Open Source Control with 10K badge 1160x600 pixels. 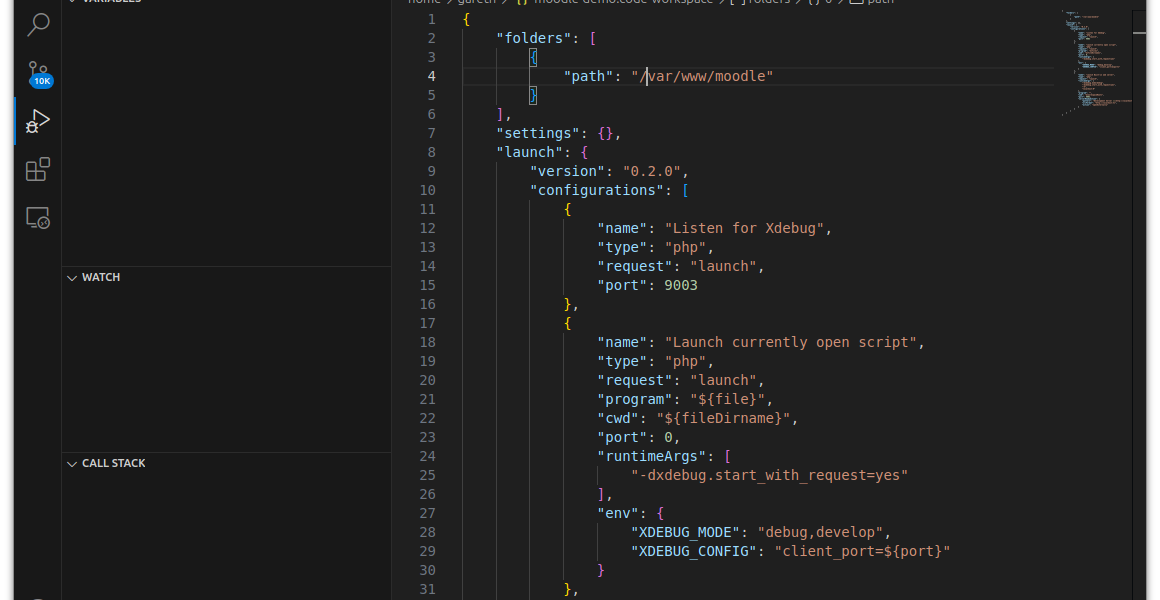coord(38,73)
